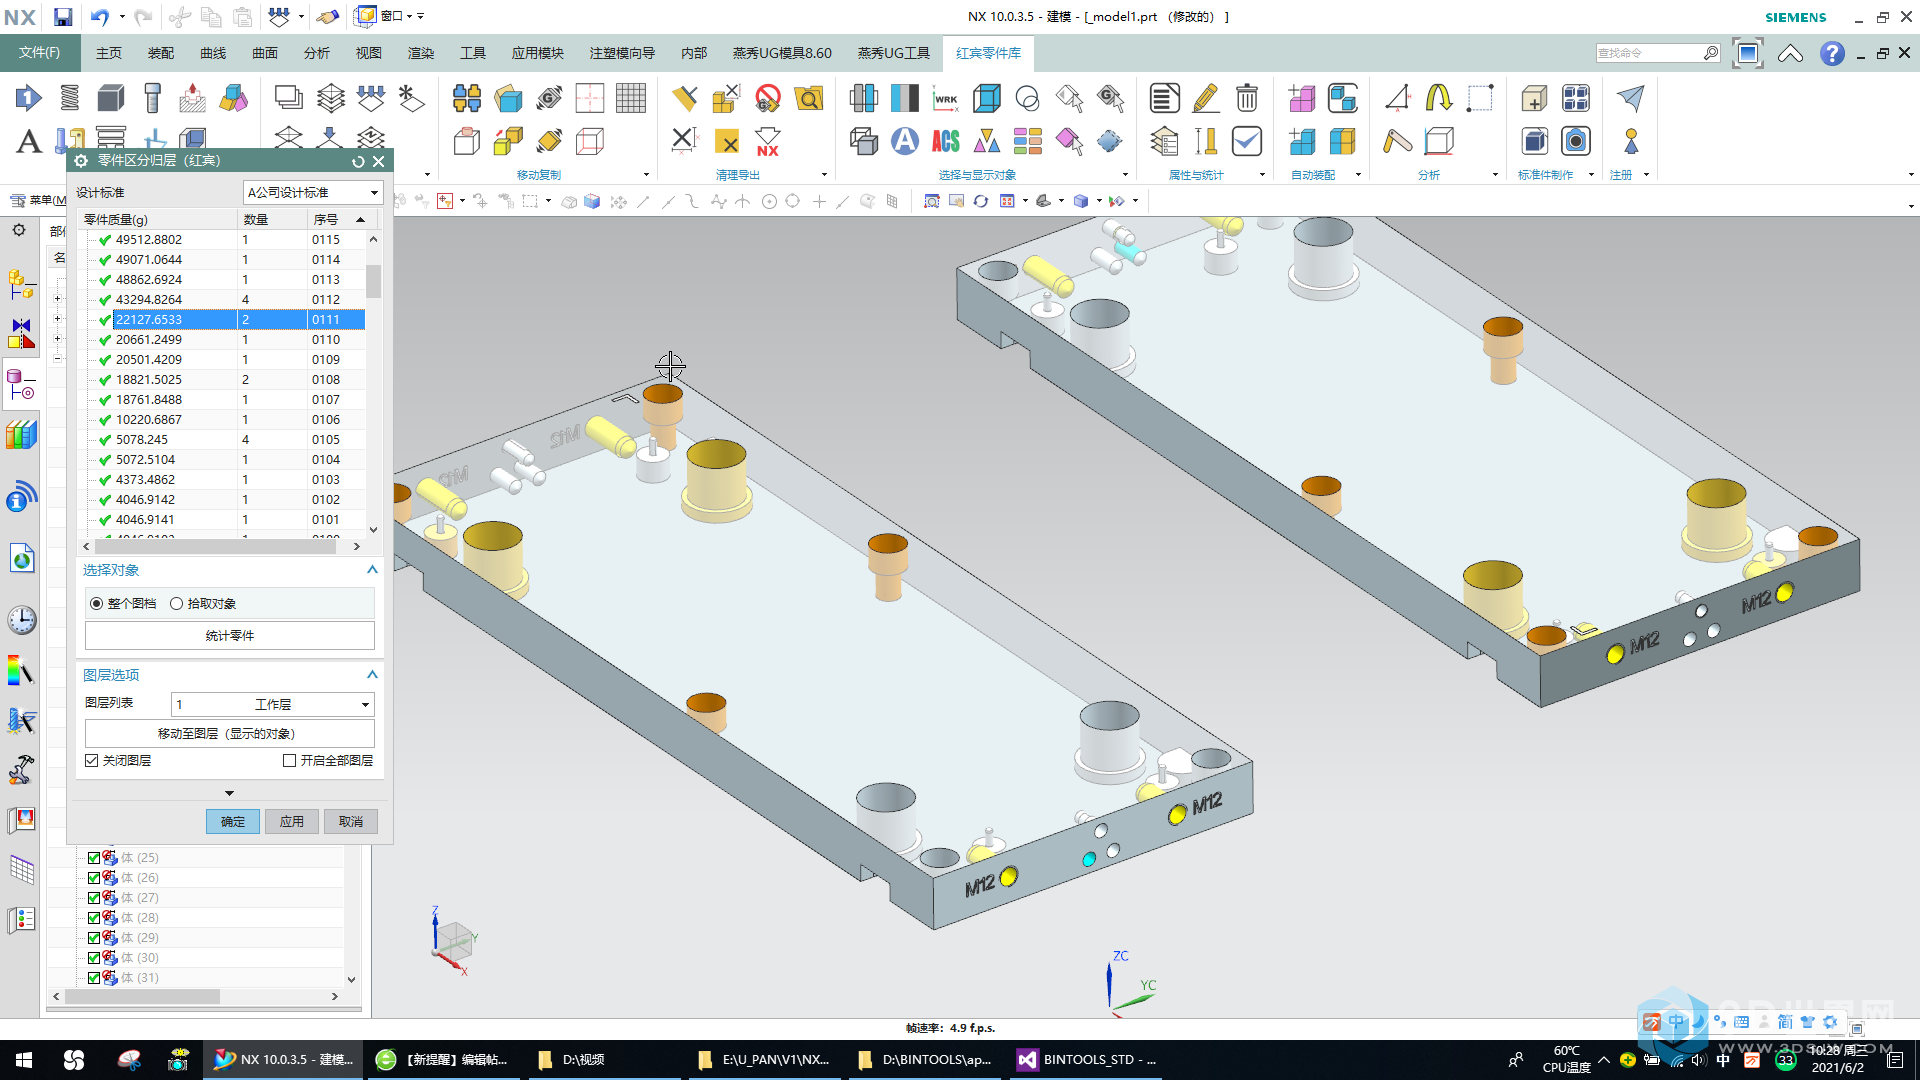Click the dialog reset arrow icon

click(358, 161)
